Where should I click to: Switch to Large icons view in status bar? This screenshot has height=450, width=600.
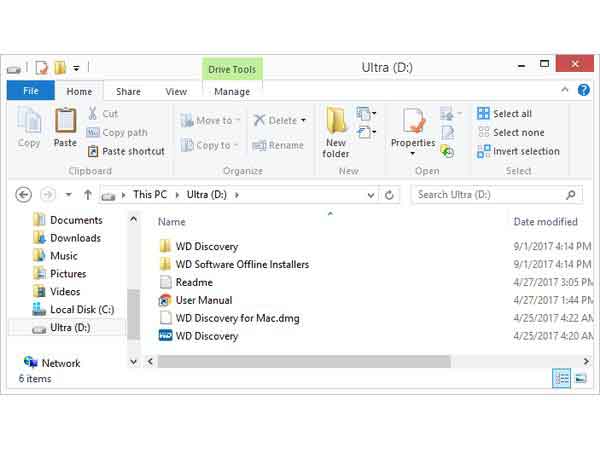(580, 378)
